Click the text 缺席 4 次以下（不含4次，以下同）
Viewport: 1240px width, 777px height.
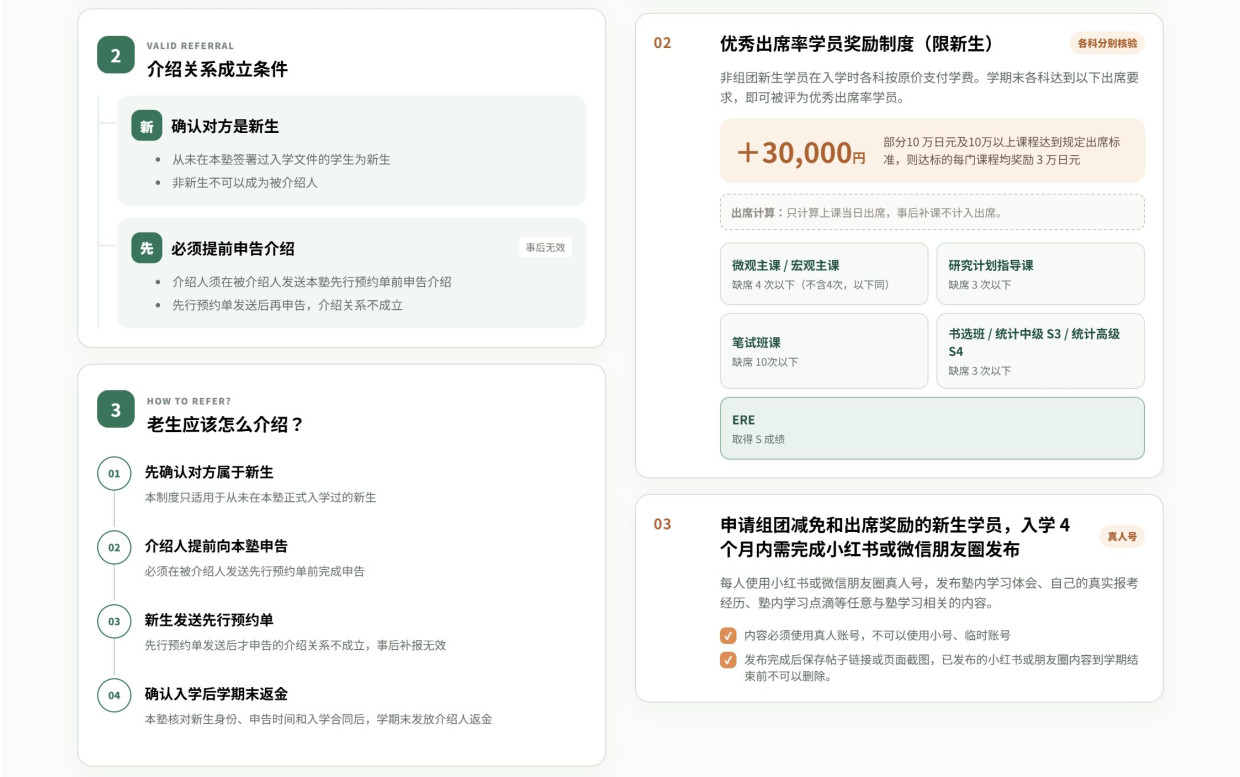810,285
